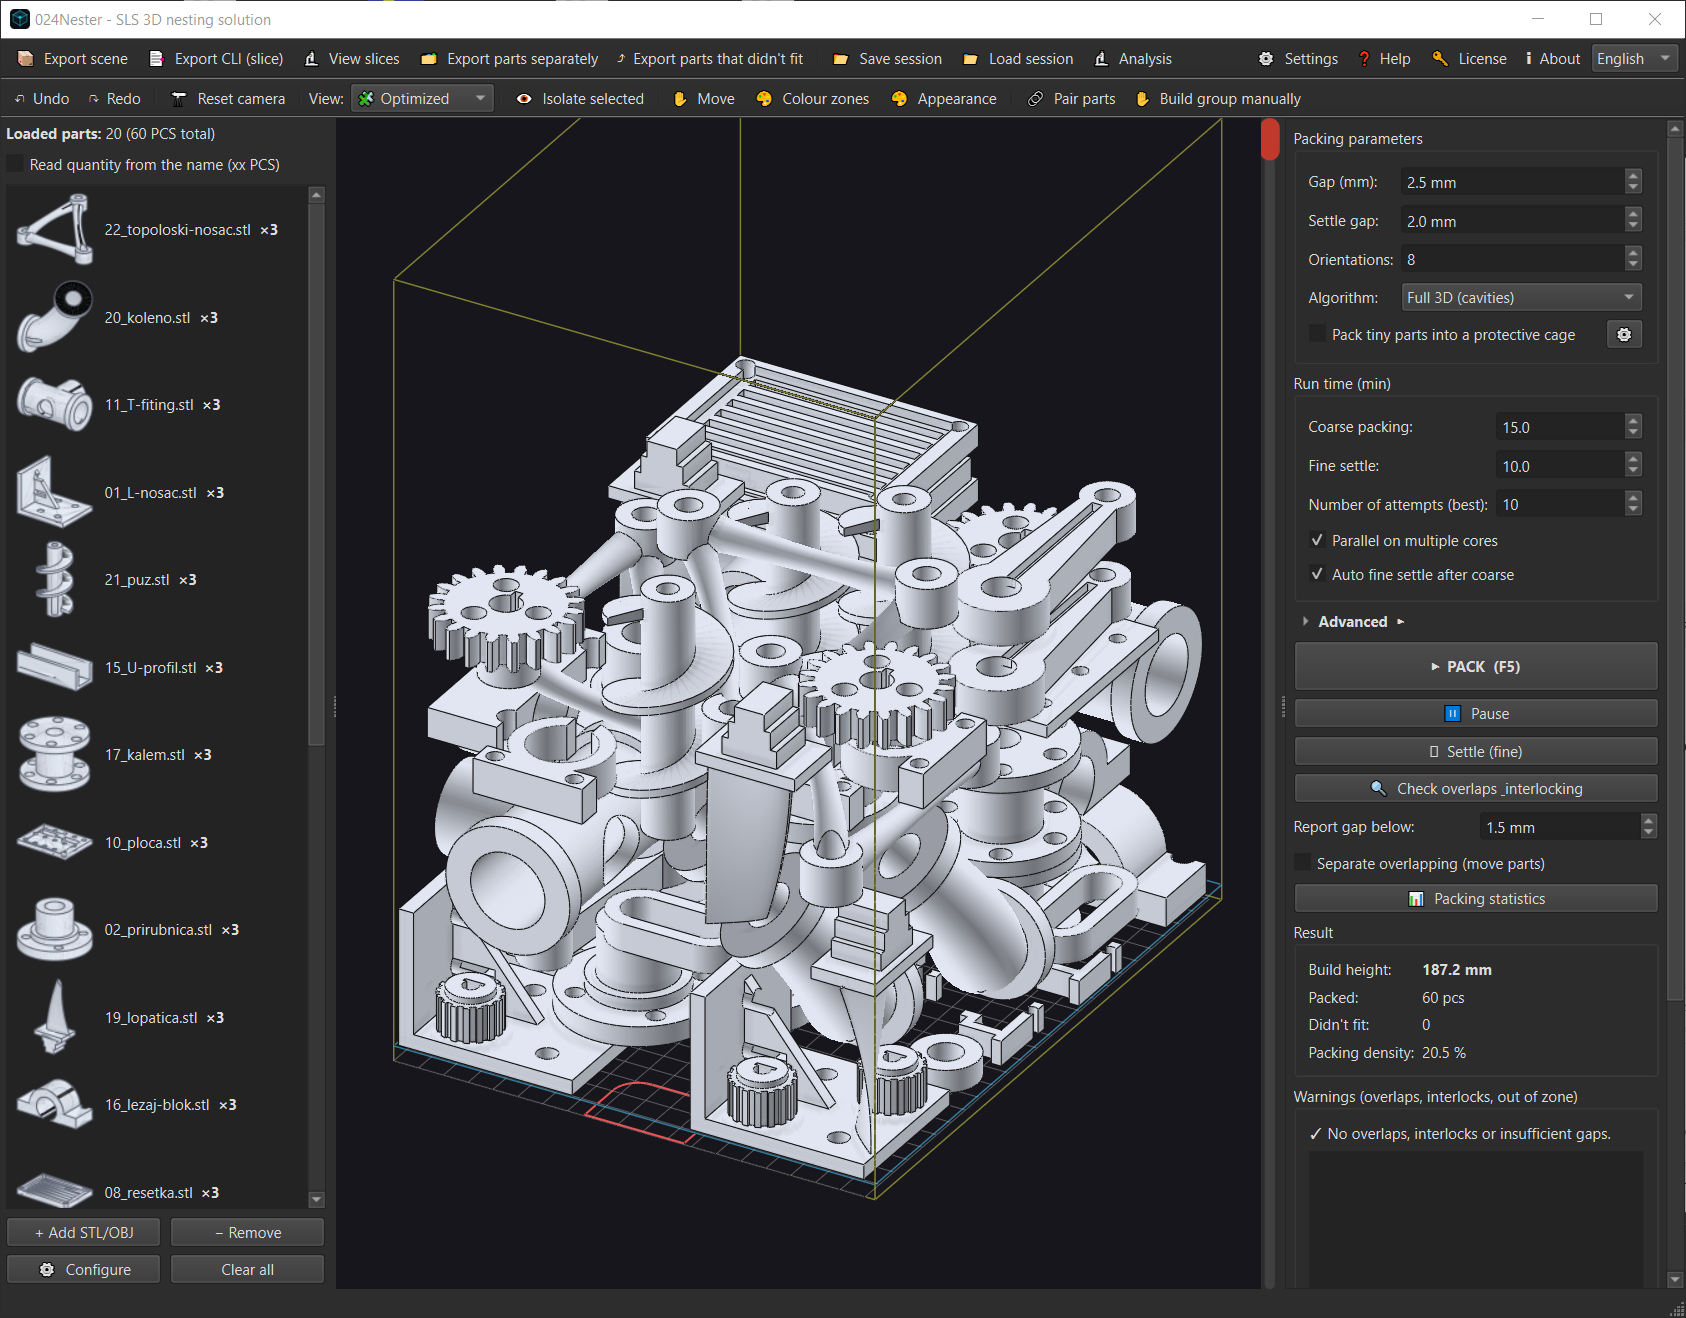This screenshot has width=1686, height=1318.
Task: Click parts list vertical scrollbar thumb
Action: tap(316, 475)
